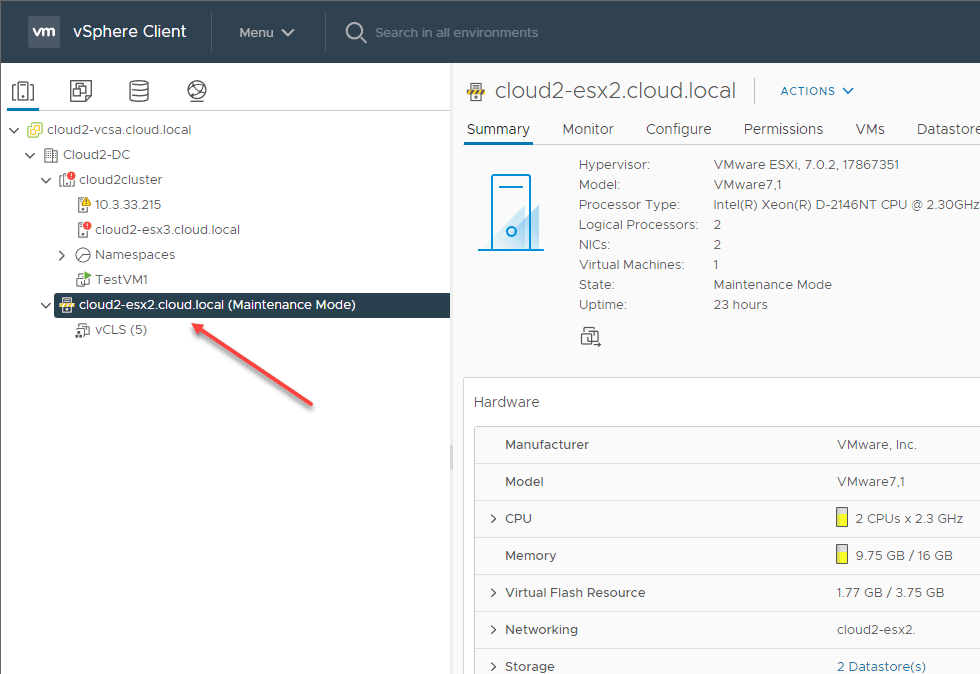980x674 pixels.
Task: Expand the Virtual Flash Resource row
Action: click(493, 593)
